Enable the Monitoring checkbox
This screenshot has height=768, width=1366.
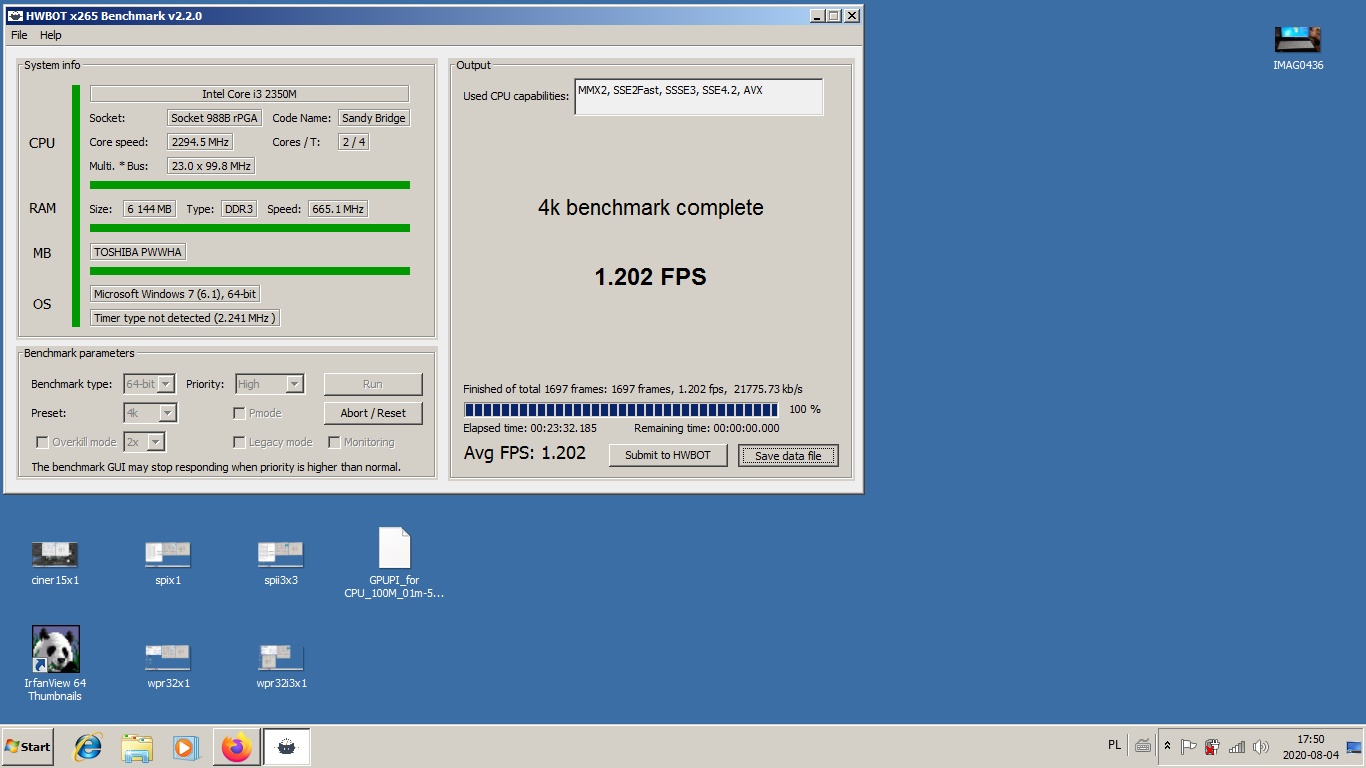pos(334,442)
